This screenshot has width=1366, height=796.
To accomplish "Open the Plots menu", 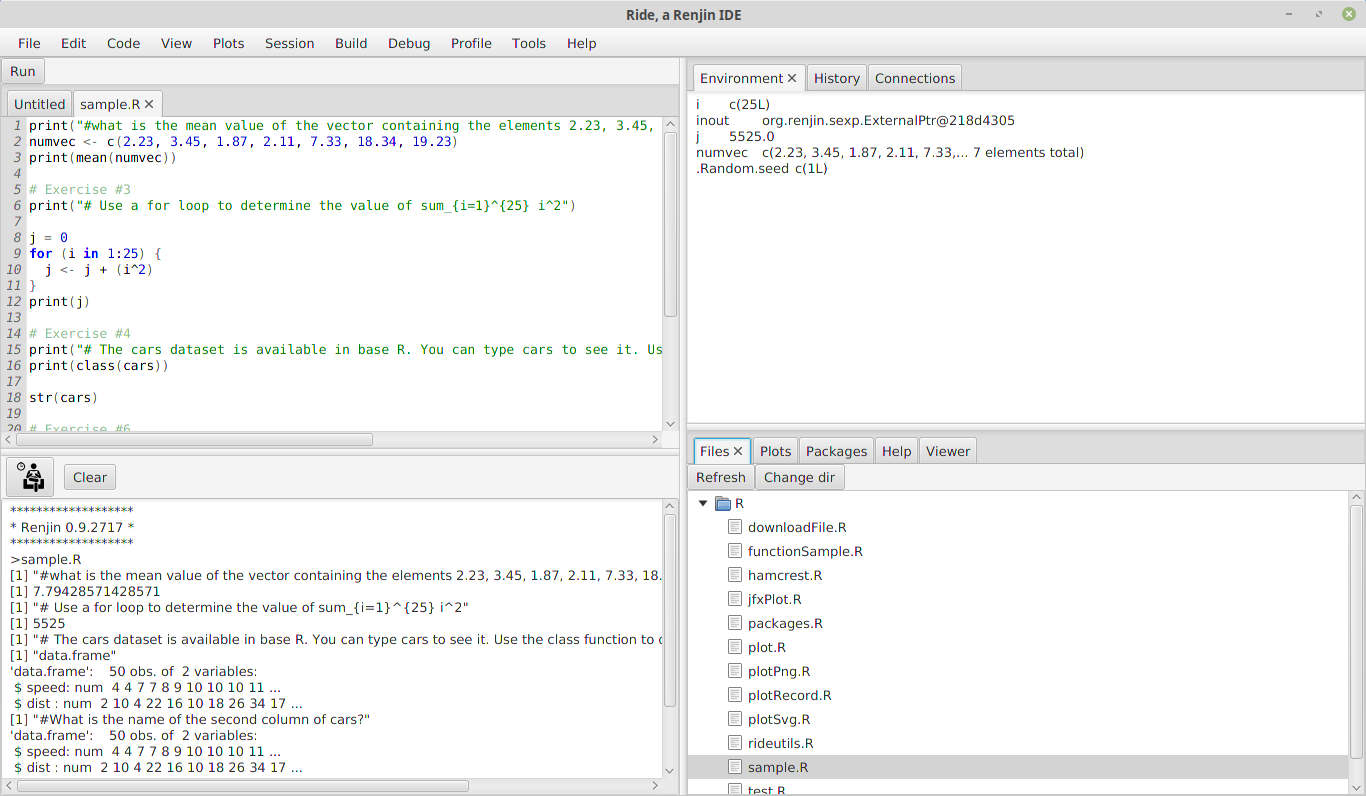I will pyautogui.click(x=228, y=43).
